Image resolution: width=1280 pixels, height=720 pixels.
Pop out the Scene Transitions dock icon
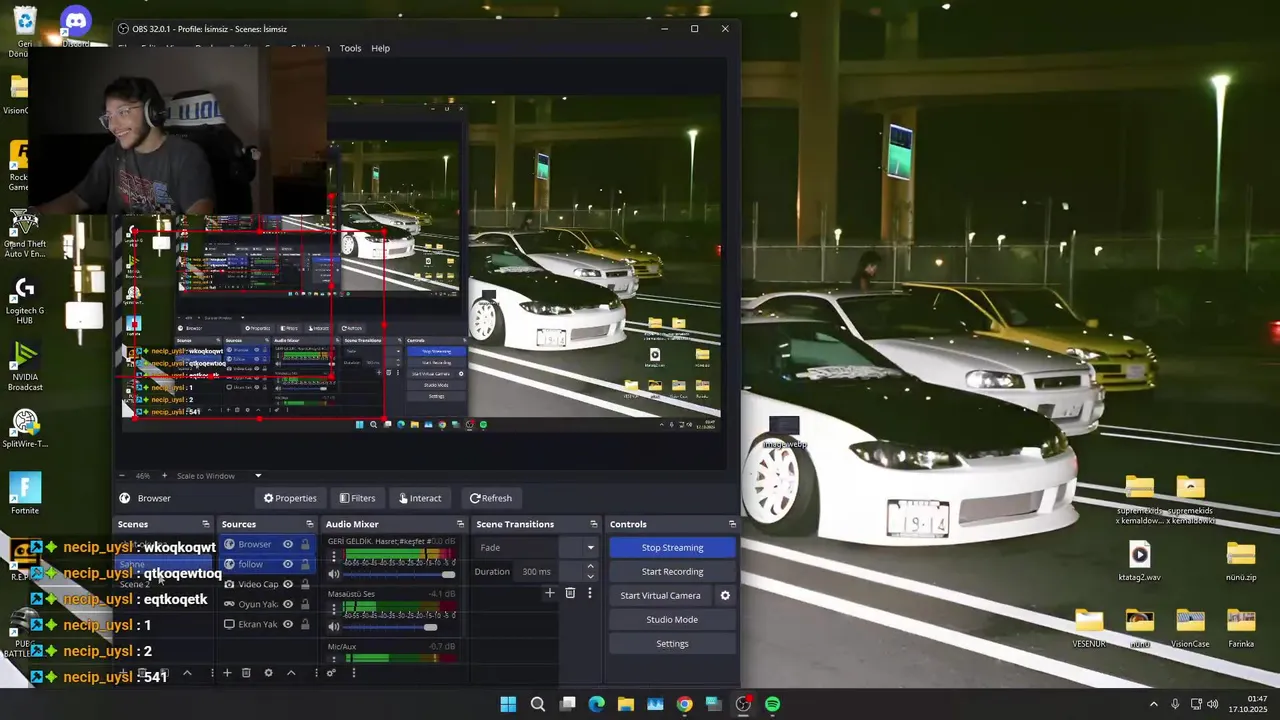(x=594, y=524)
